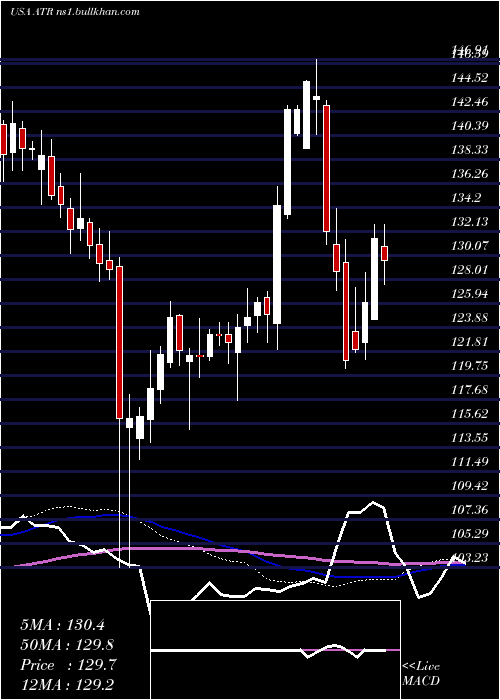500x700 pixels.
Task: Select the 142.46 price level label
Action: 470,102
